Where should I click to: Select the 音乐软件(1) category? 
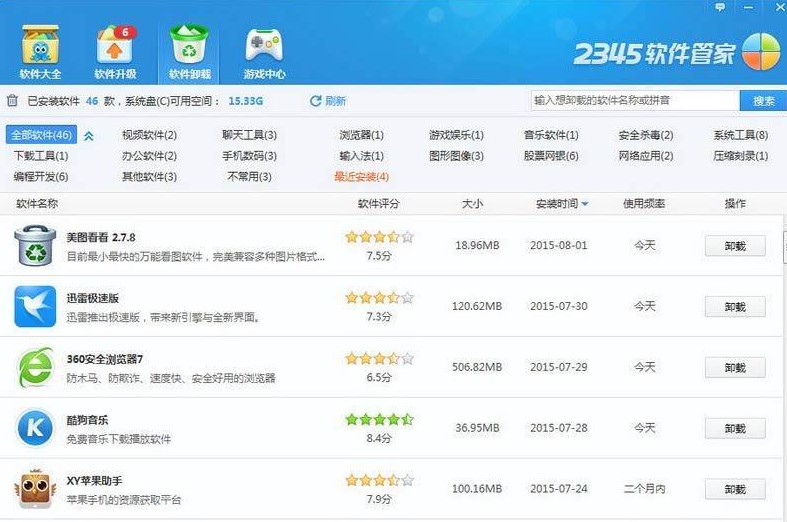(551, 135)
